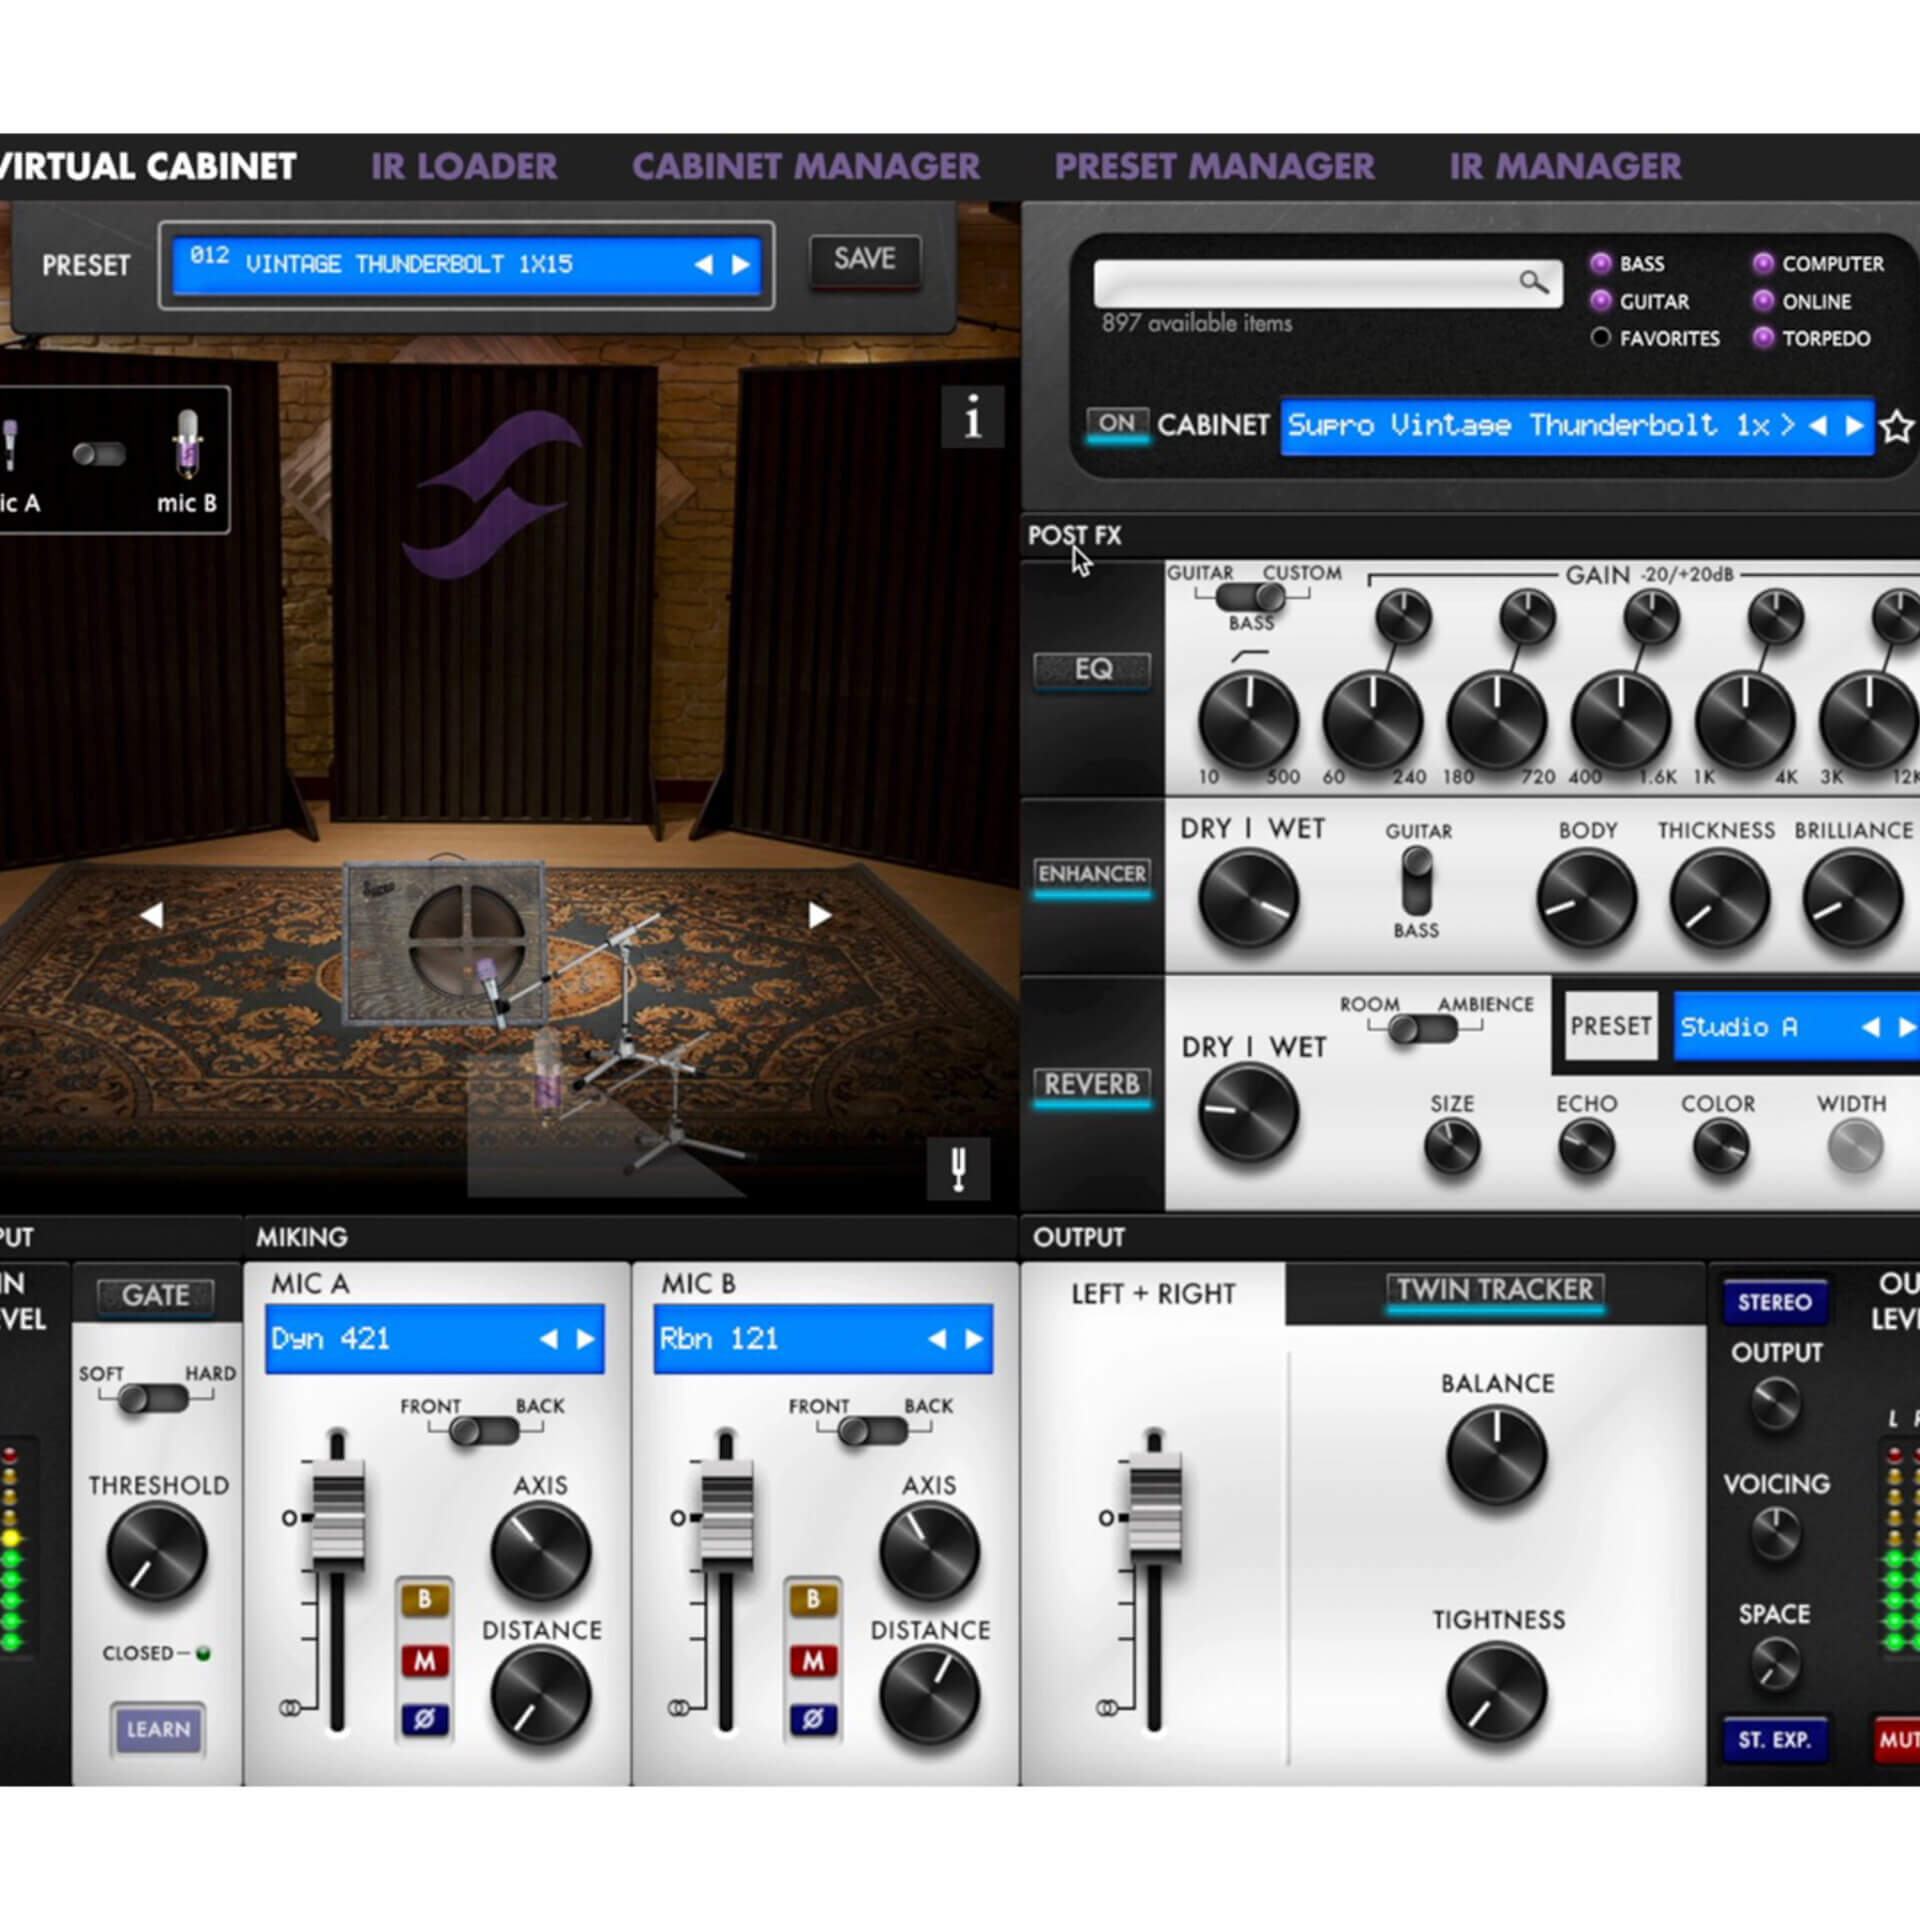Switch to the IR LOADER tab
Screen dimensions: 1920x1920
point(464,166)
